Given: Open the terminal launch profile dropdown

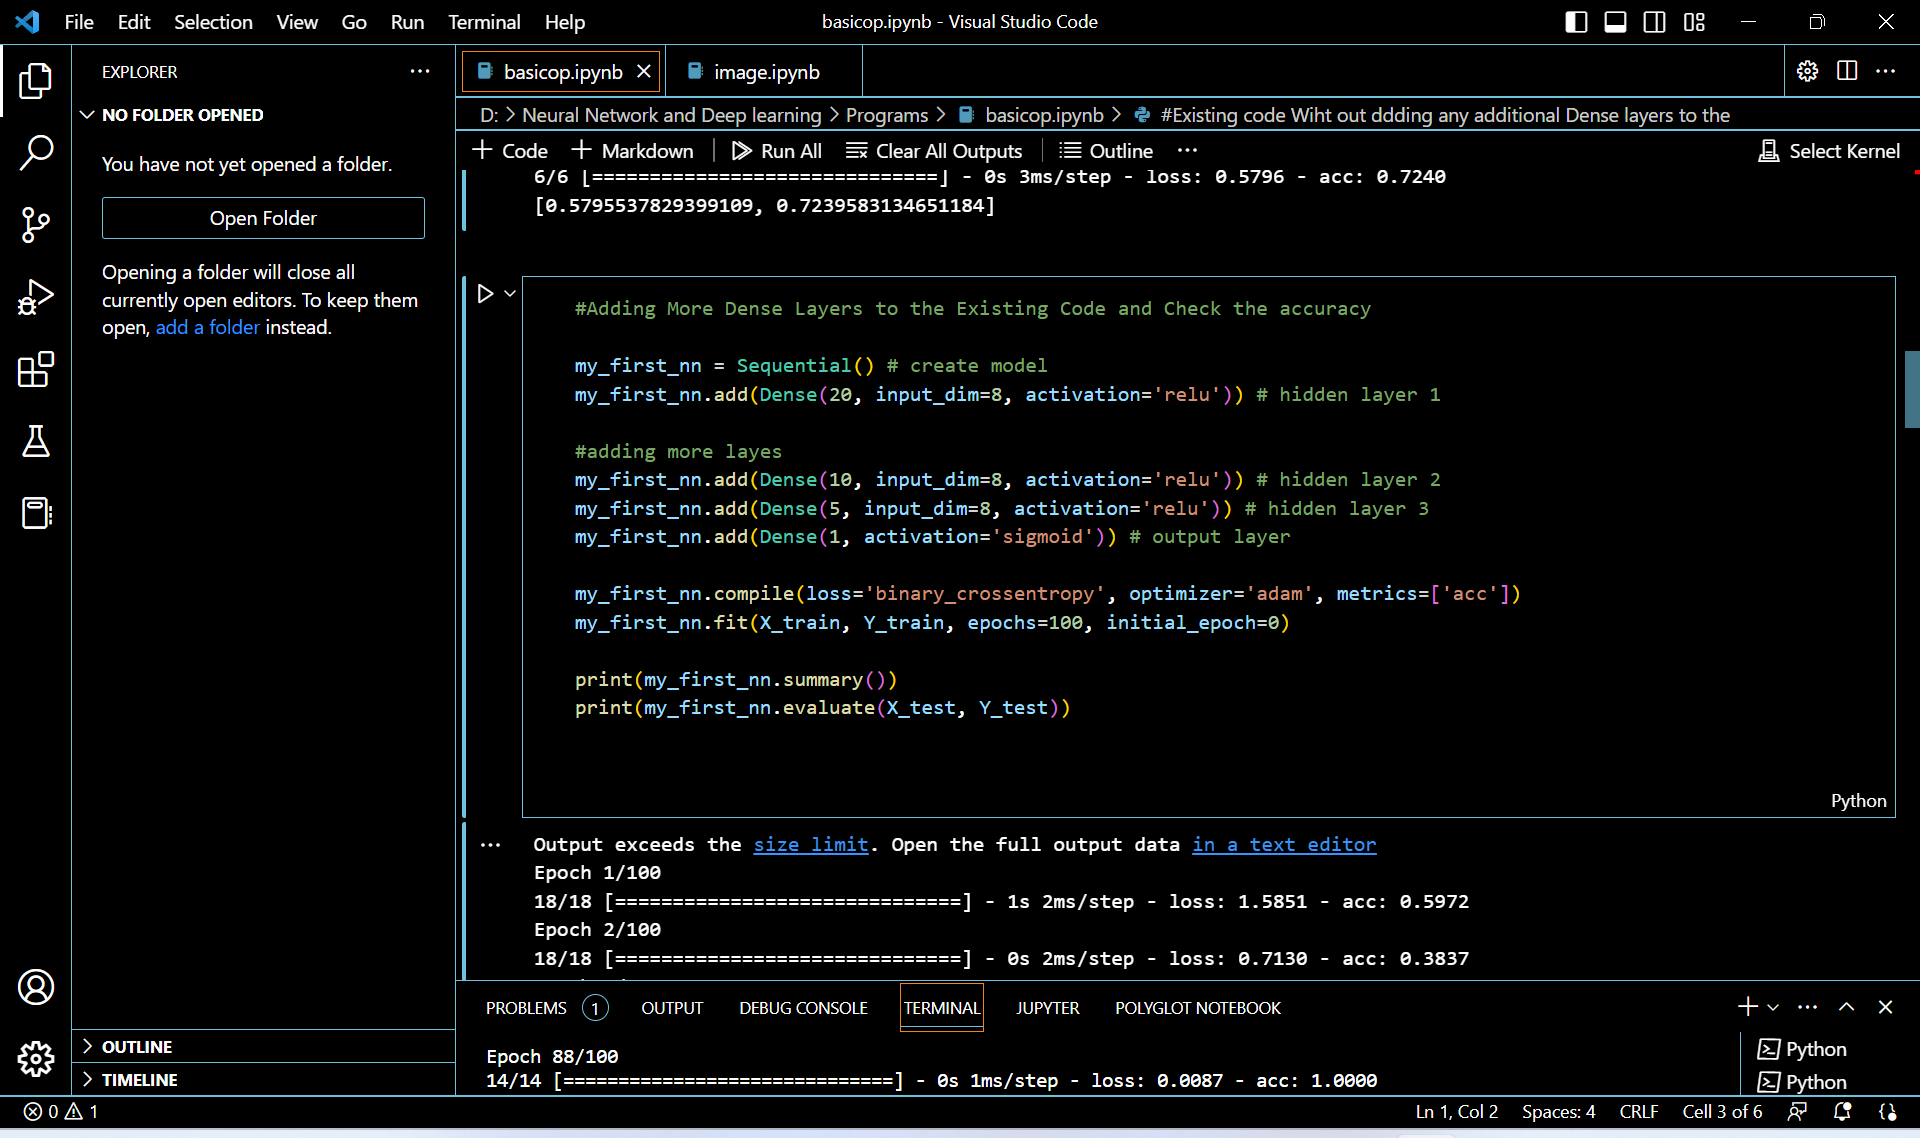Looking at the screenshot, I should [1772, 1007].
